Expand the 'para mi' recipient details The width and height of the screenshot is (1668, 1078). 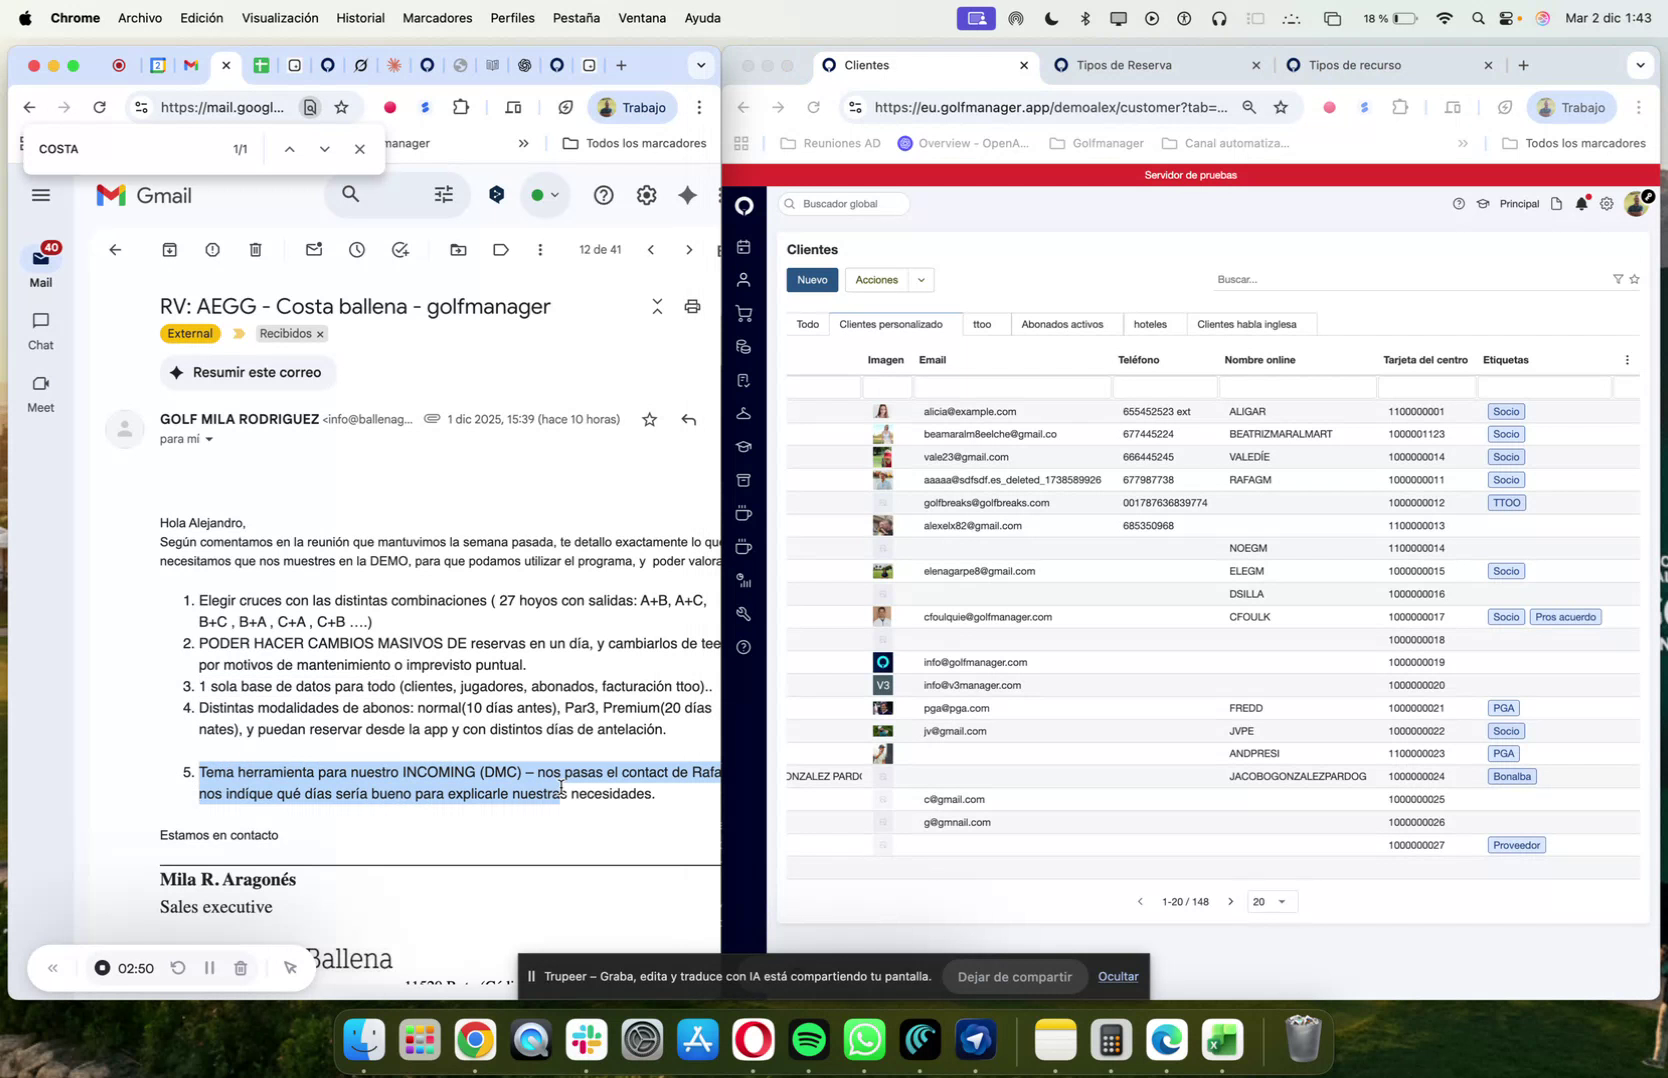click(x=188, y=439)
